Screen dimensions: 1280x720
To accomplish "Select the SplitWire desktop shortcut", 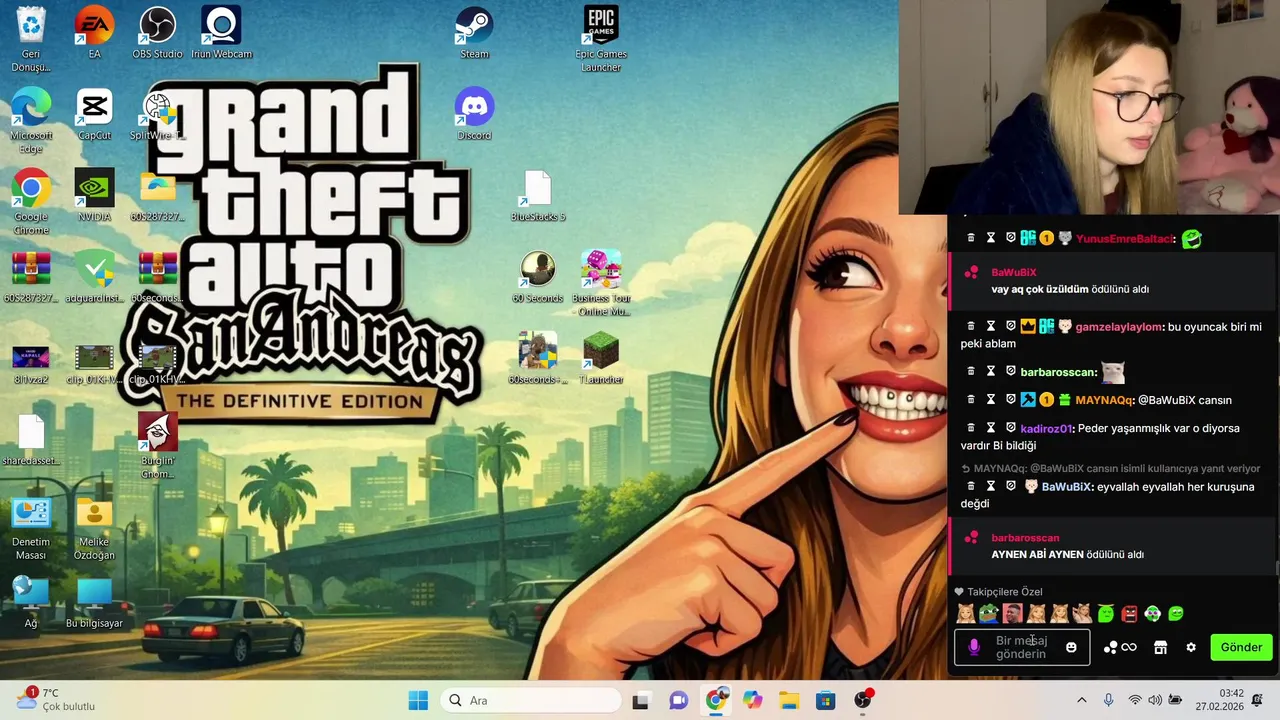I will pyautogui.click(x=157, y=113).
